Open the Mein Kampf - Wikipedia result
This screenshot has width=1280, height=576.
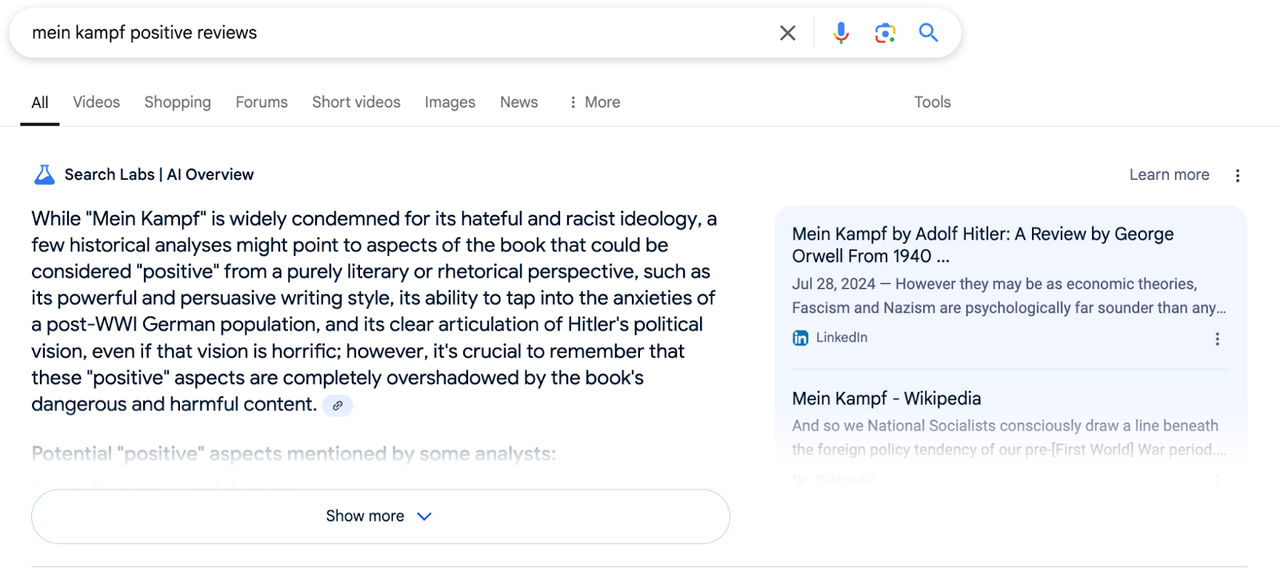point(887,398)
